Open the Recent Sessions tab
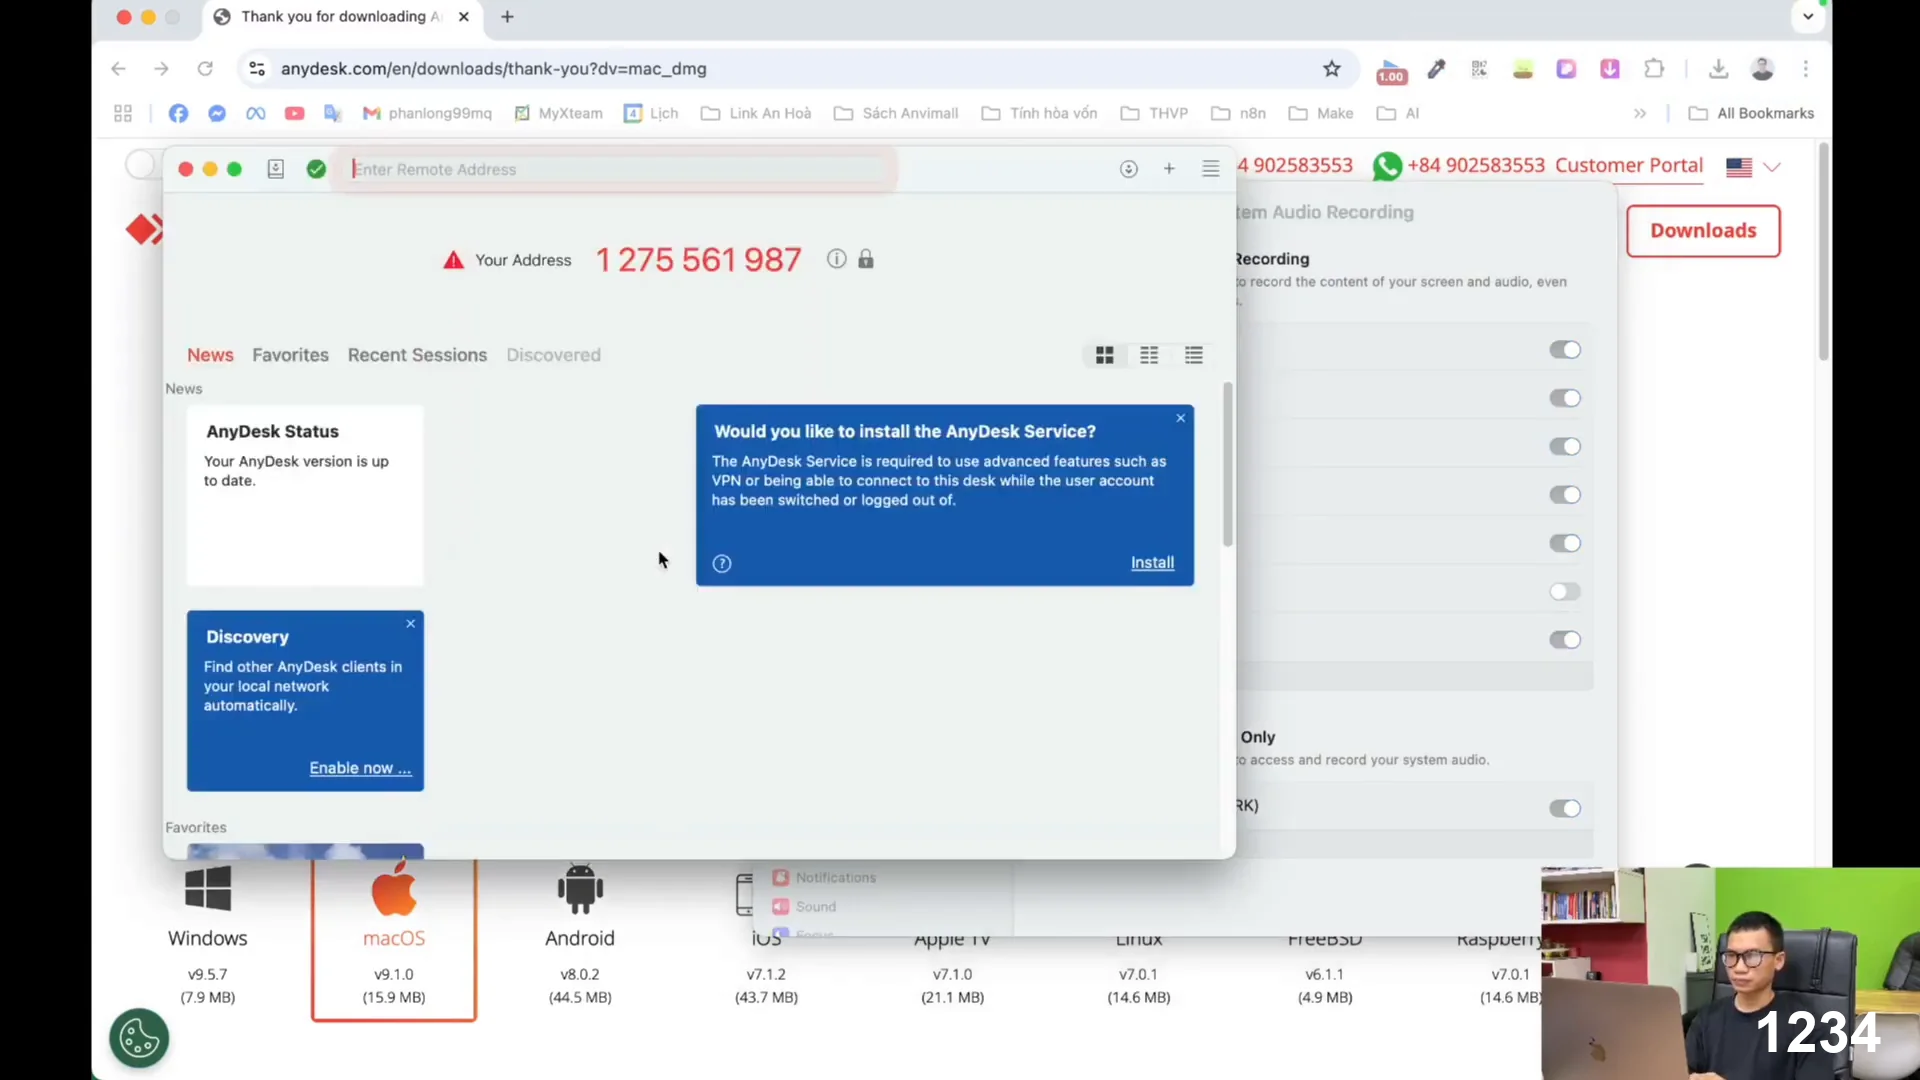 (x=417, y=355)
